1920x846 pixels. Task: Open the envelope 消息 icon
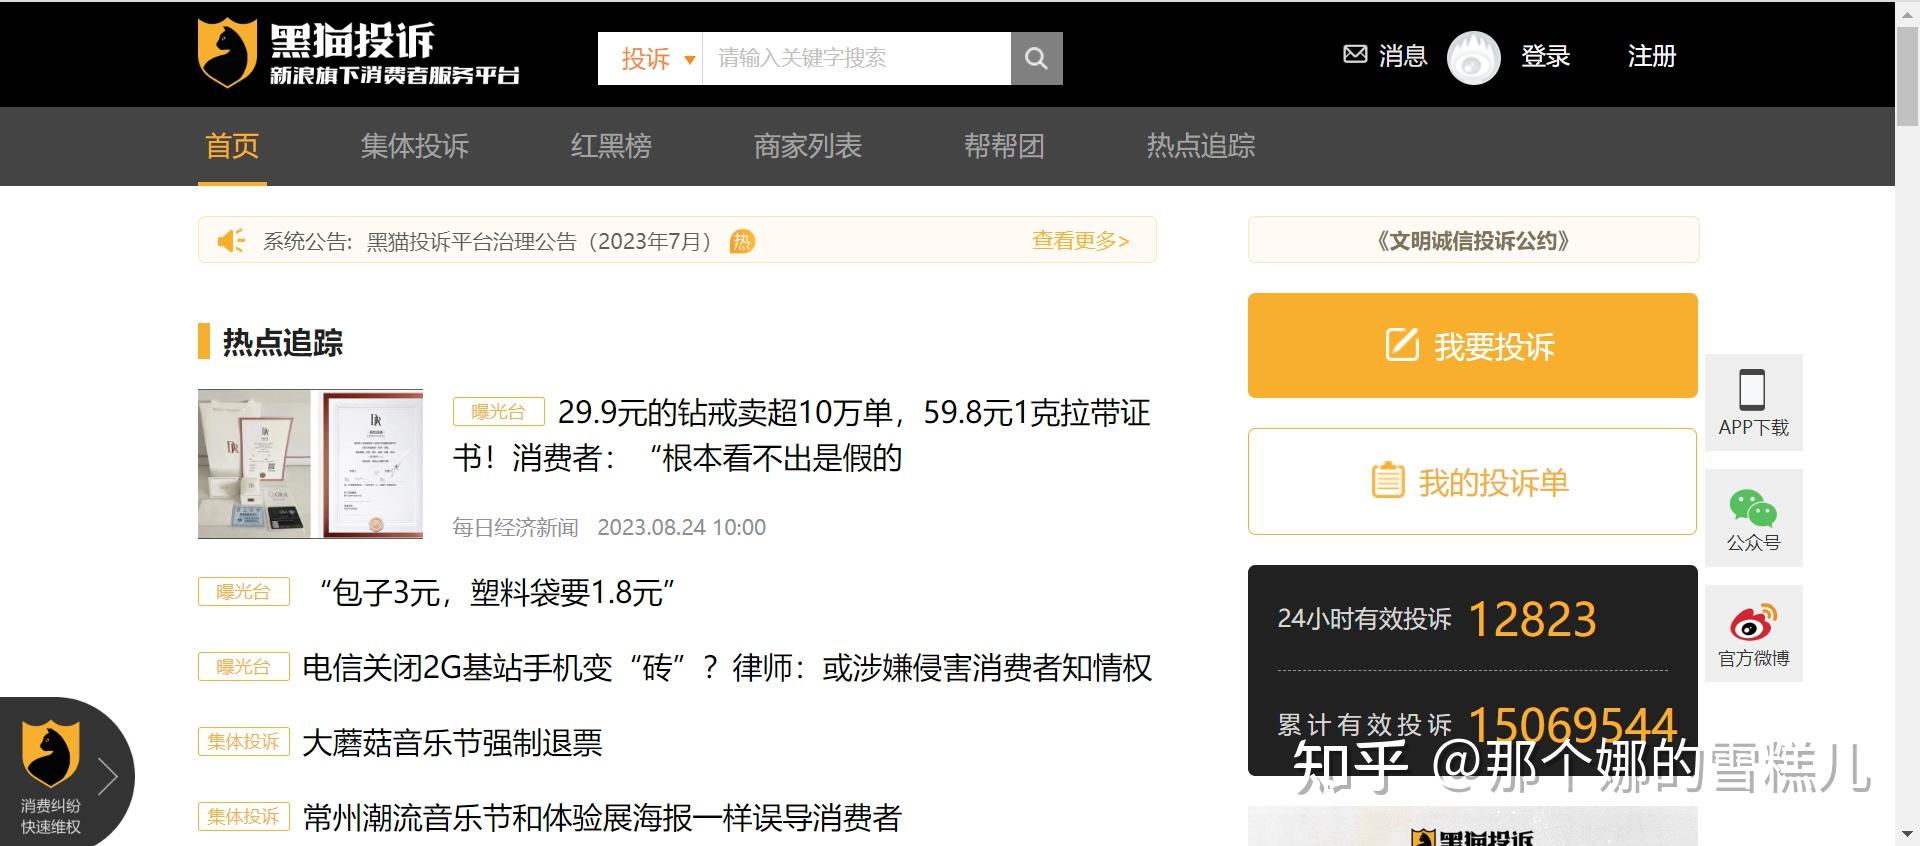[x=1355, y=55]
